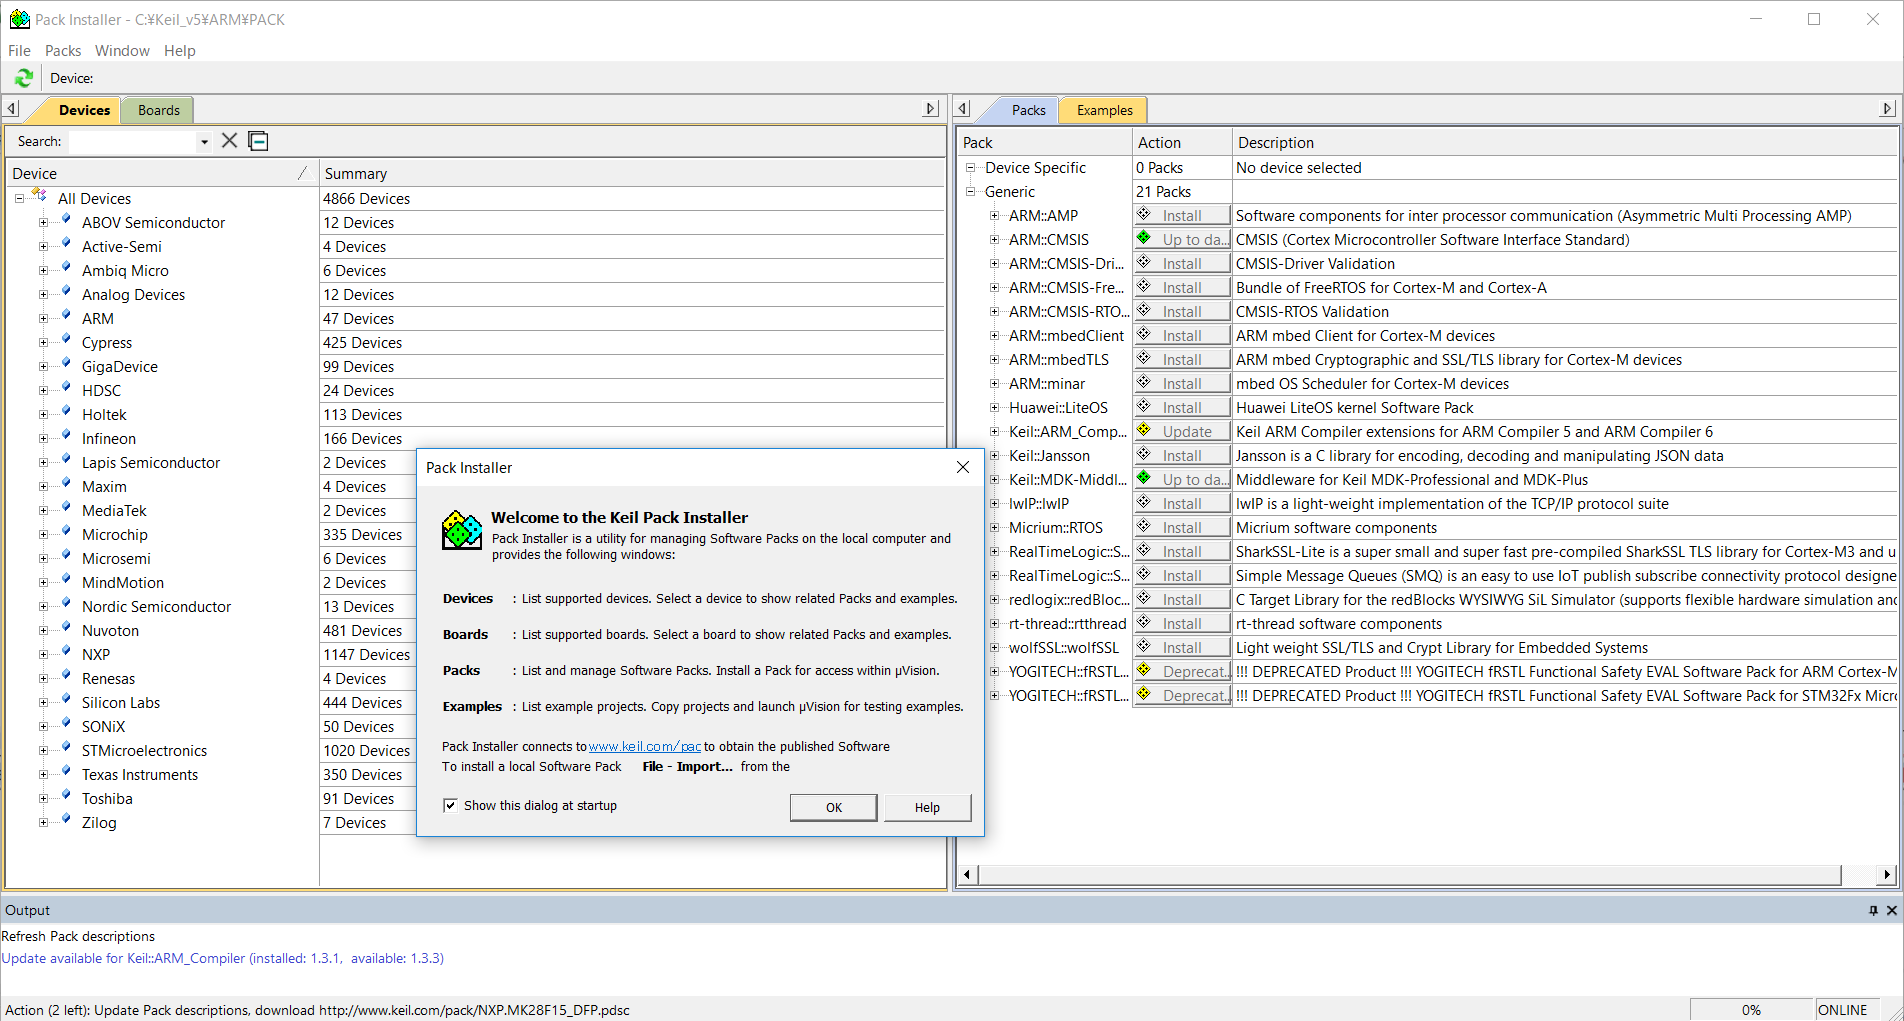Click the Pack Installer logo in the dialog
The width and height of the screenshot is (1904, 1021).
pyautogui.click(x=462, y=530)
